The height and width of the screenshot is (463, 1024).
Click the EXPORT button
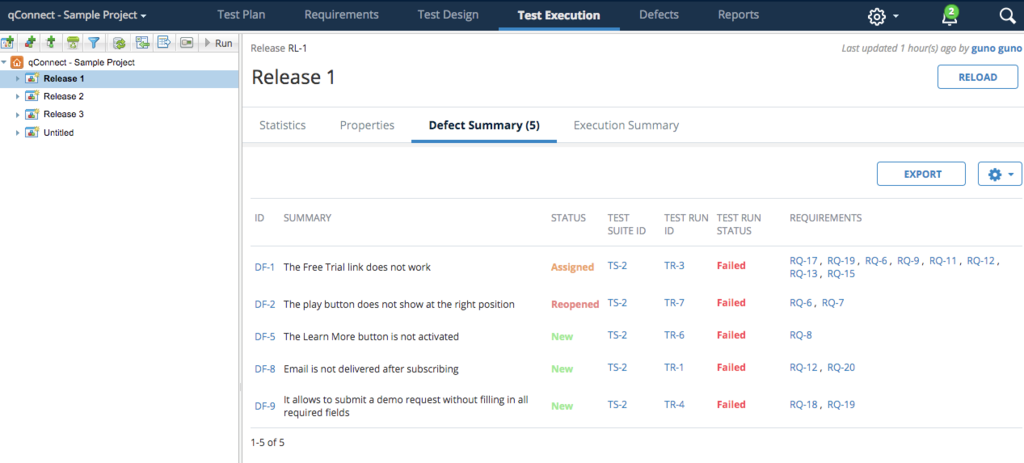tap(921, 174)
